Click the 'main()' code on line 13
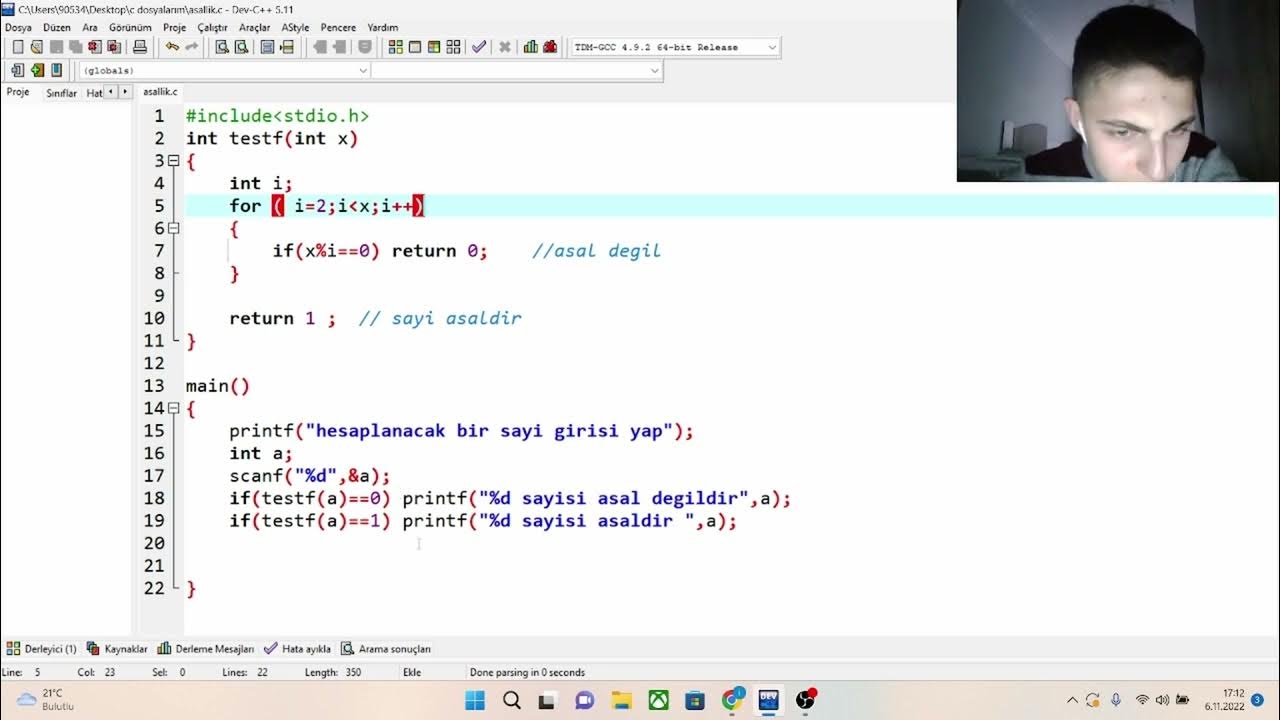The width and height of the screenshot is (1280, 720). tap(218, 386)
